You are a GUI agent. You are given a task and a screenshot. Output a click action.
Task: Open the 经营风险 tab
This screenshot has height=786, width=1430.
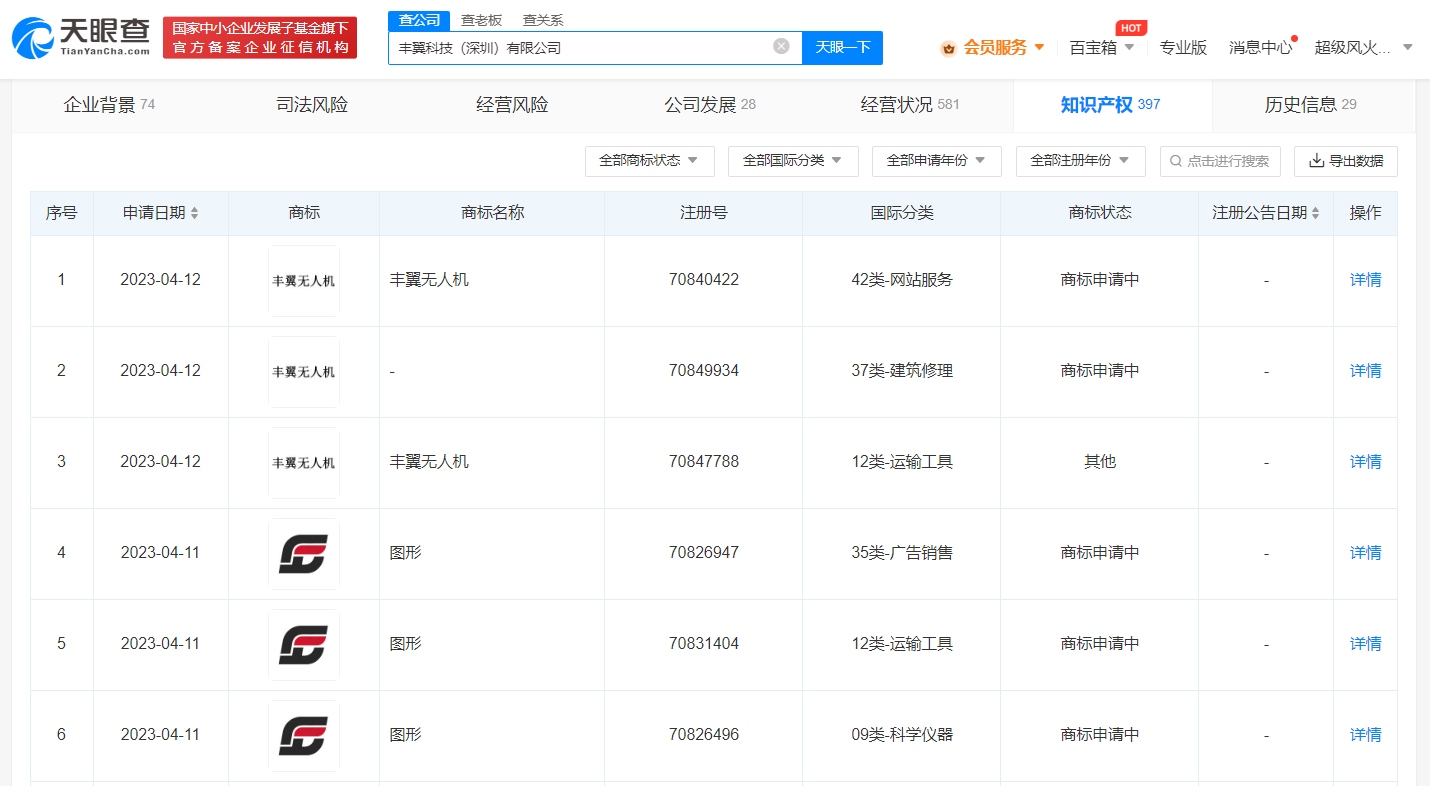[512, 105]
